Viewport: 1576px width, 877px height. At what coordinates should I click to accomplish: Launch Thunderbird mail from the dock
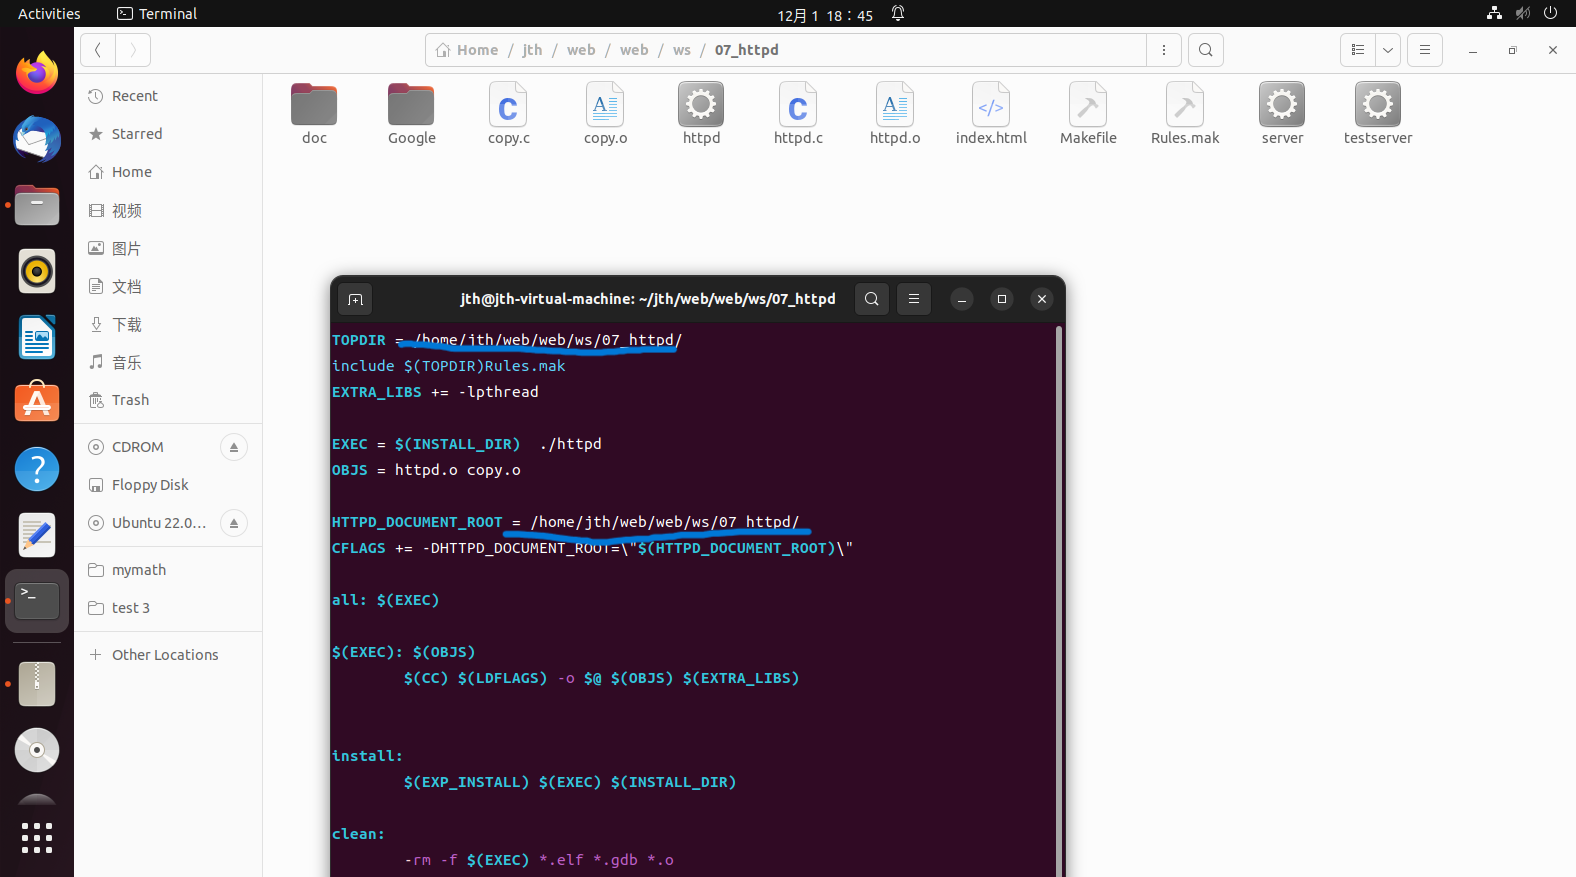(x=37, y=139)
